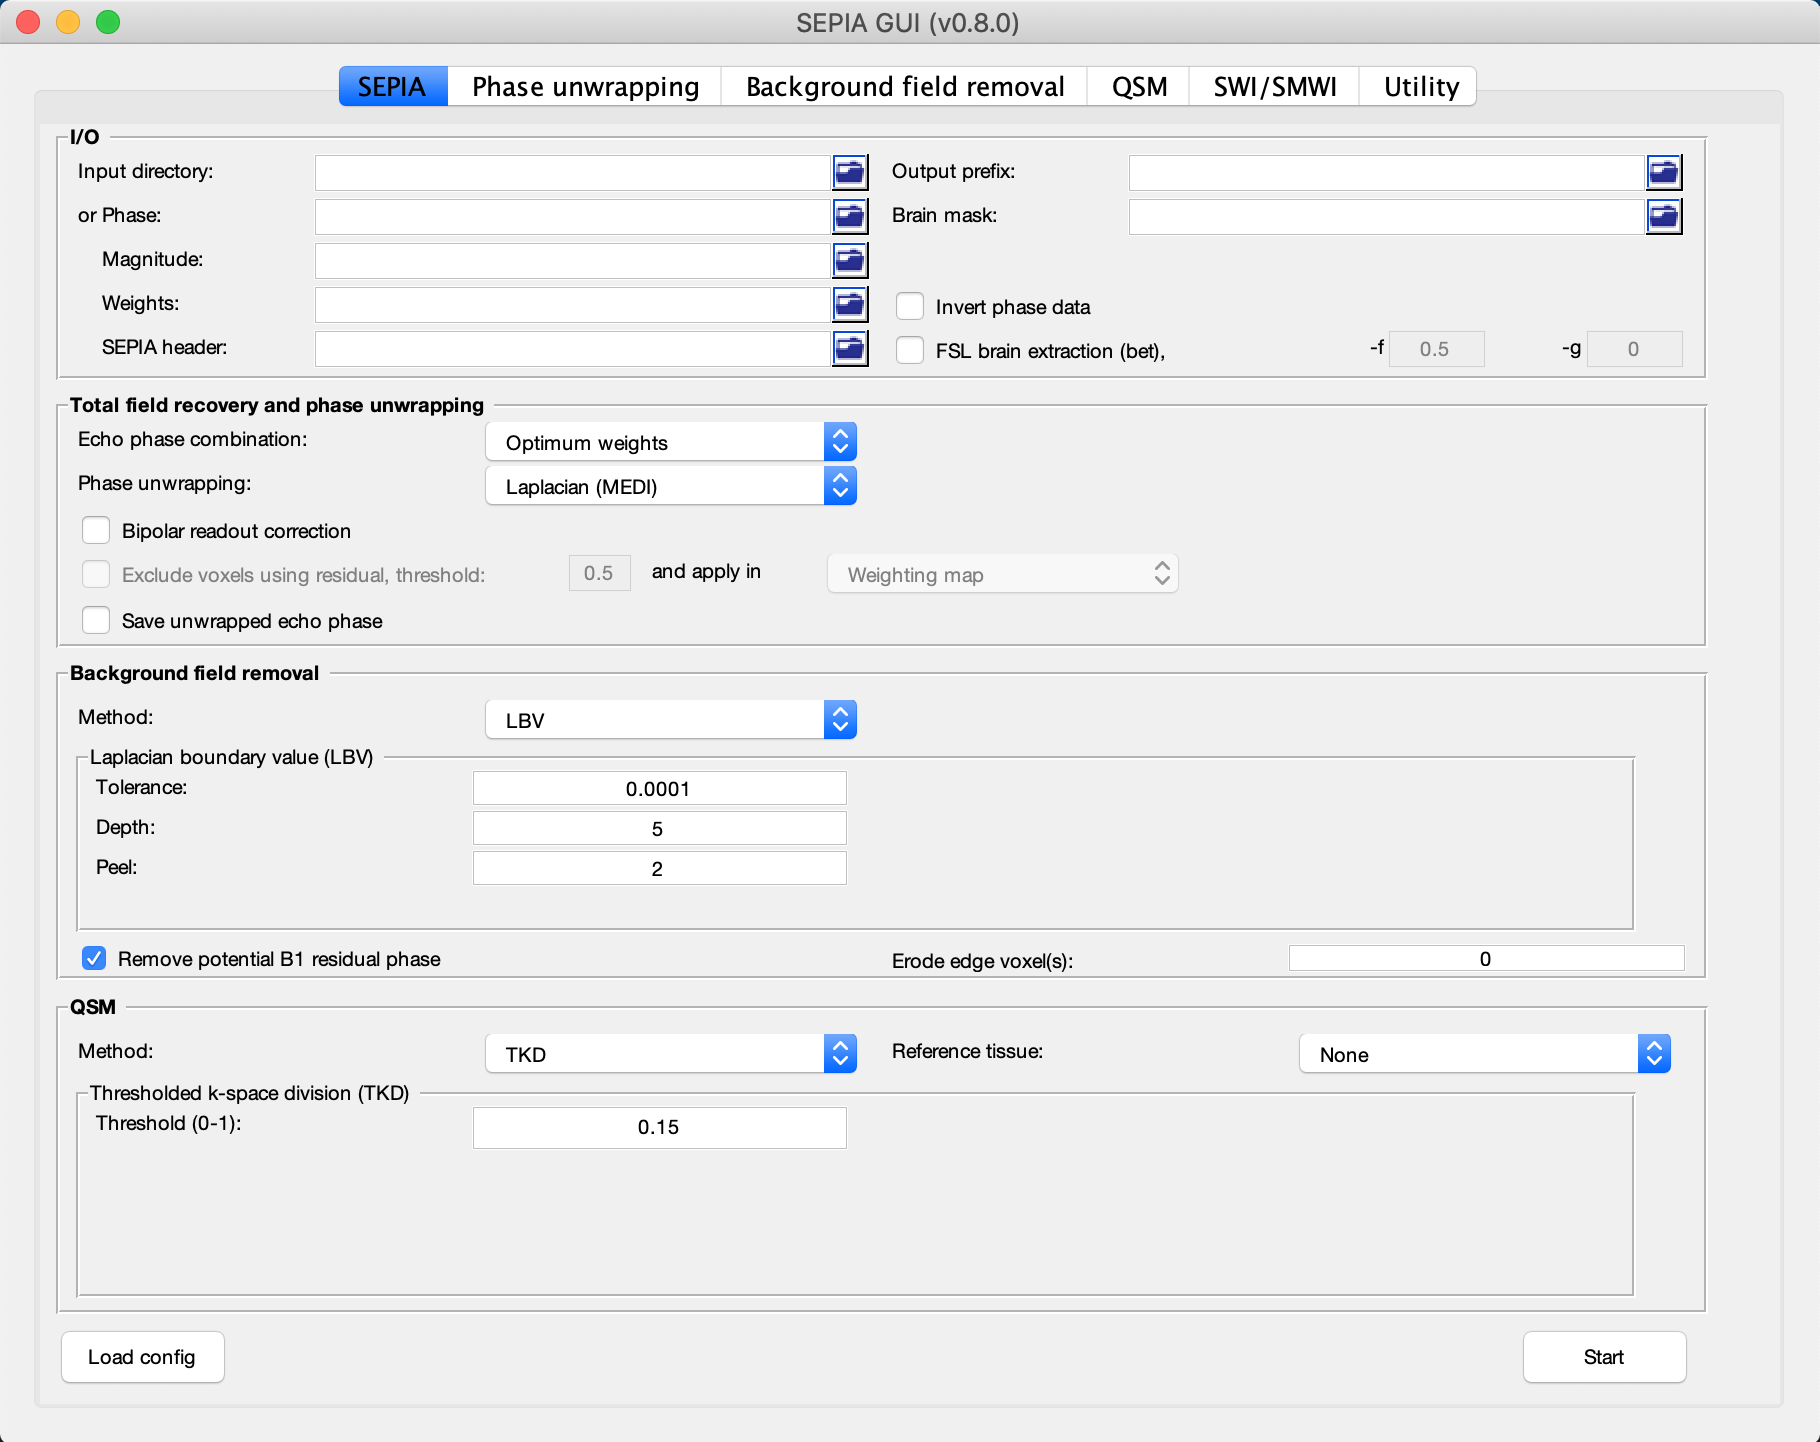
Task: Toggle Exclude voxels using residual checkbox
Action: point(96,574)
